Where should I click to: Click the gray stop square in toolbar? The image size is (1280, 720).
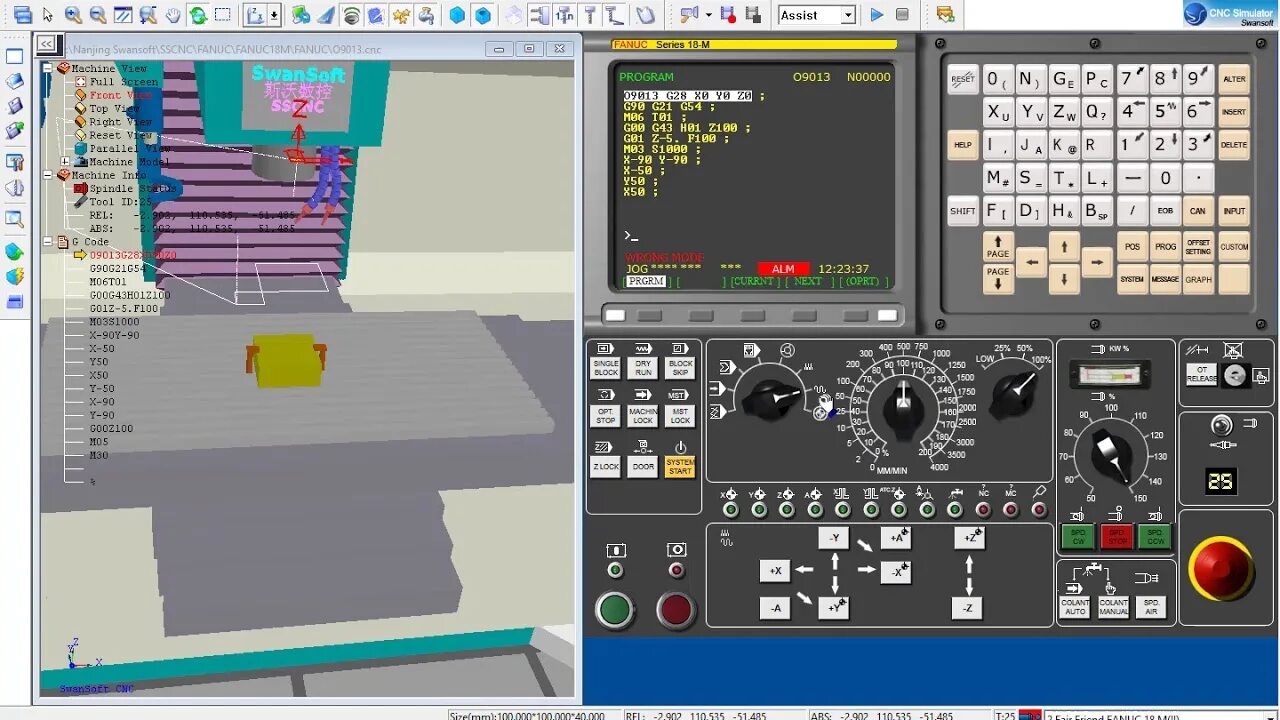[x=902, y=15]
